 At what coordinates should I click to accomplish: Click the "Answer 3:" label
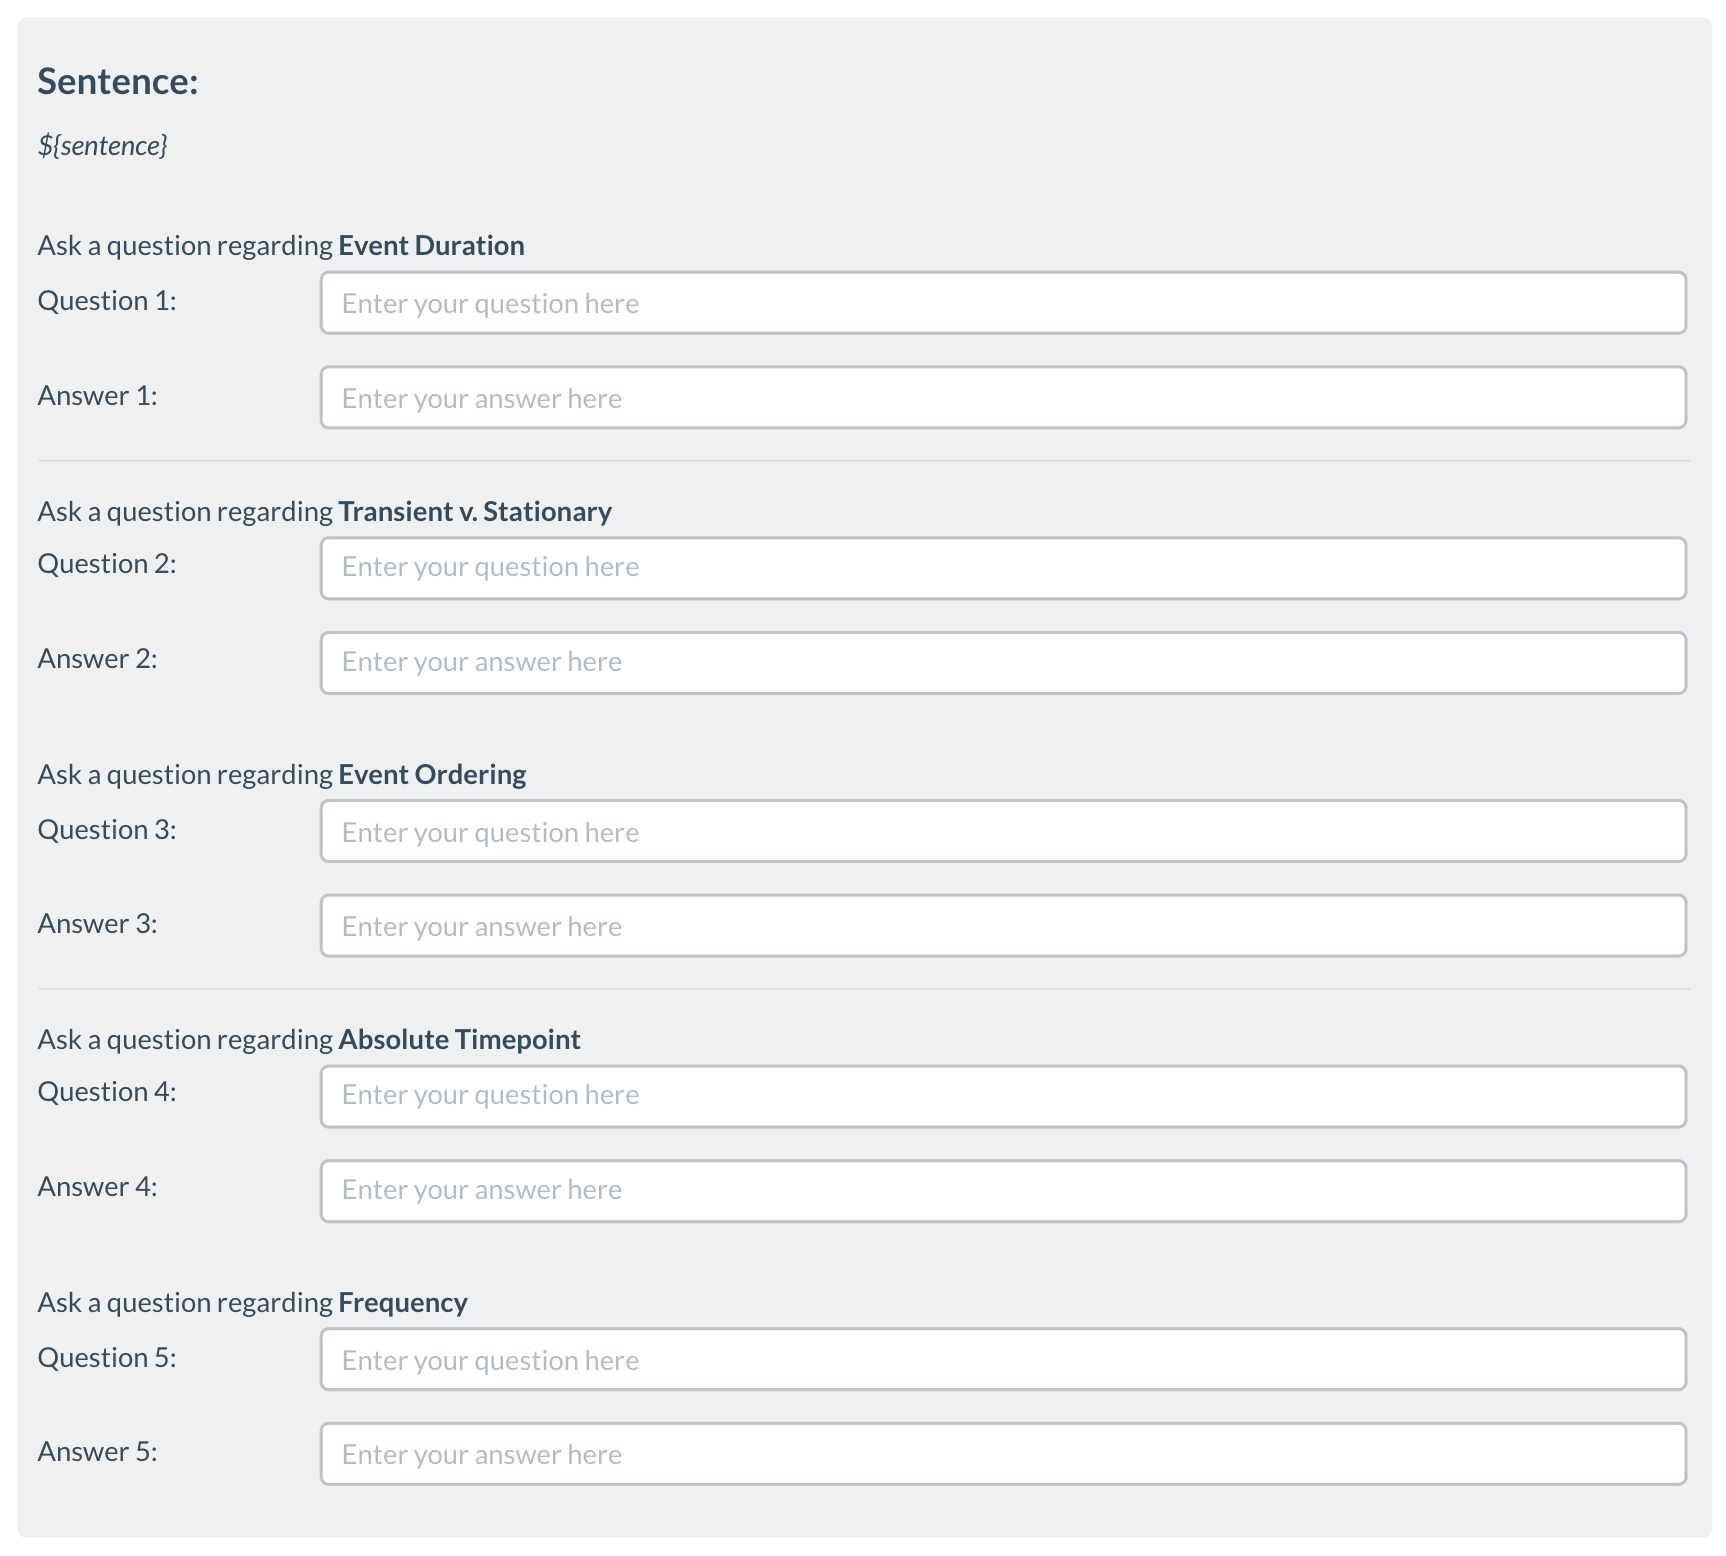point(97,924)
